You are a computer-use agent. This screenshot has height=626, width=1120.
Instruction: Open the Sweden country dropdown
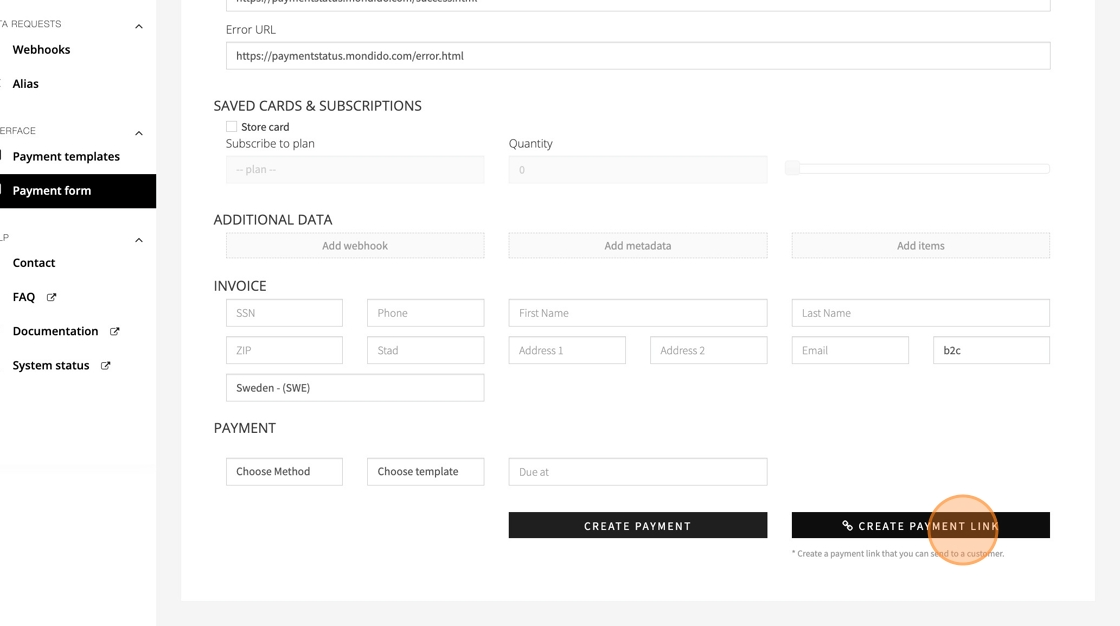coord(355,388)
